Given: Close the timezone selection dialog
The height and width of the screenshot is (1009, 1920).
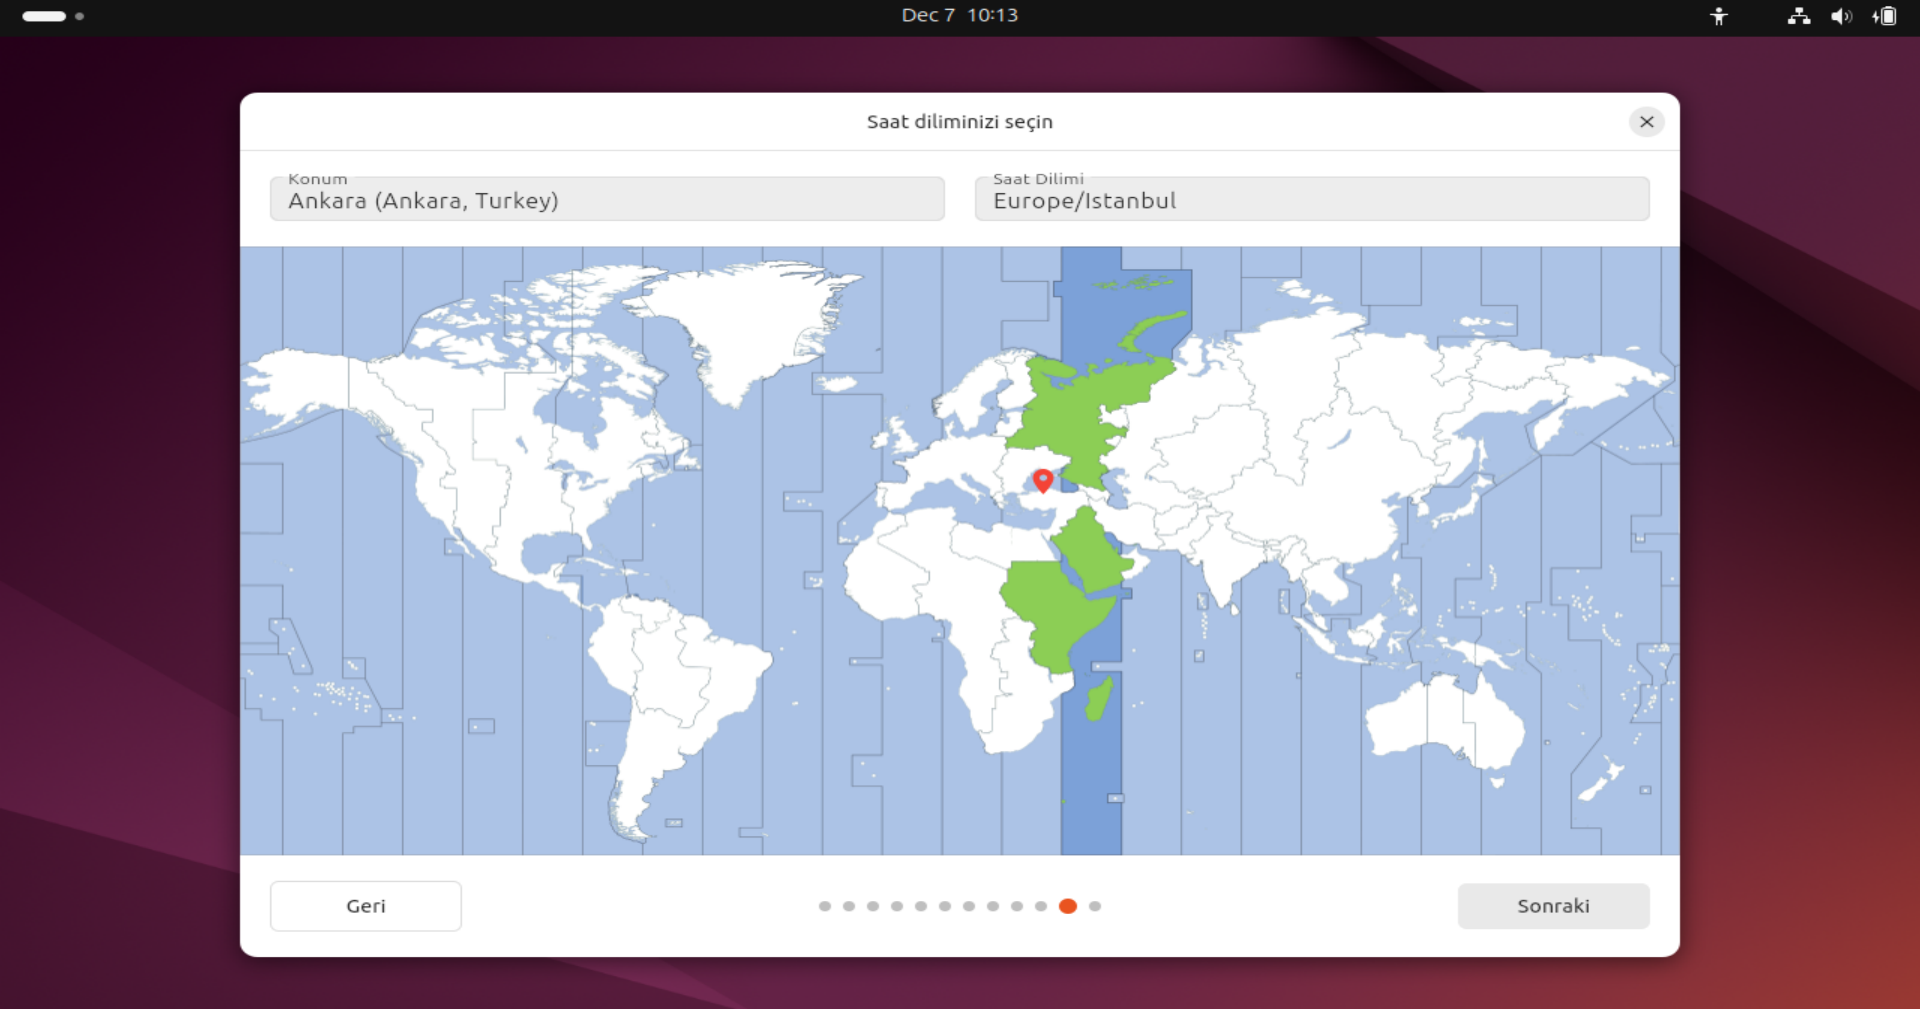Looking at the screenshot, I should coord(1646,122).
